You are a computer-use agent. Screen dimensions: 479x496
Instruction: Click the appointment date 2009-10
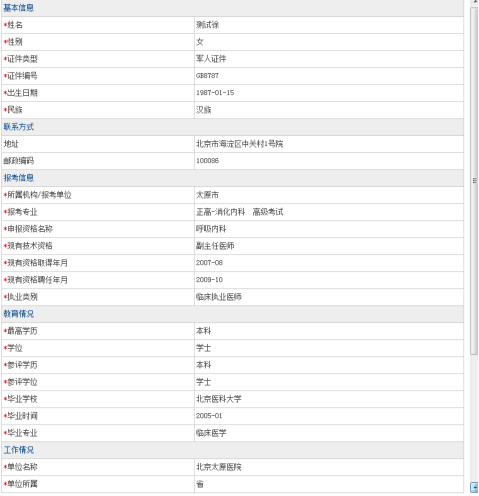click(209, 280)
